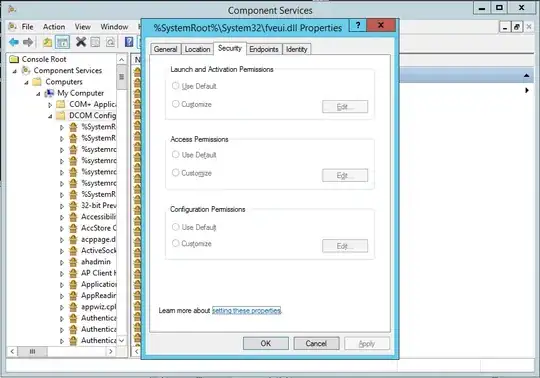Click the Up One Level folder icon
Image resolution: width=540 pixels, height=378 pixels.
pyautogui.click(x=47, y=42)
